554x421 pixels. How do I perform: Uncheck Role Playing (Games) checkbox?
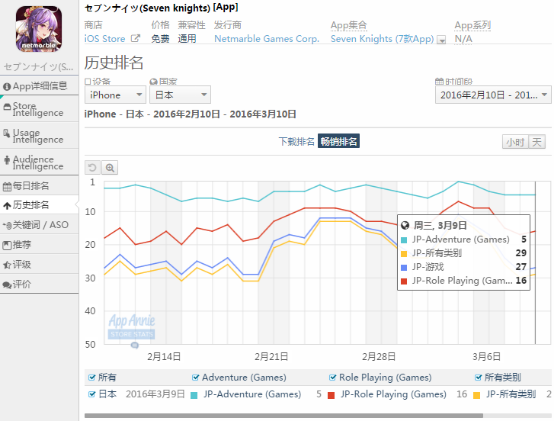(x=332, y=377)
